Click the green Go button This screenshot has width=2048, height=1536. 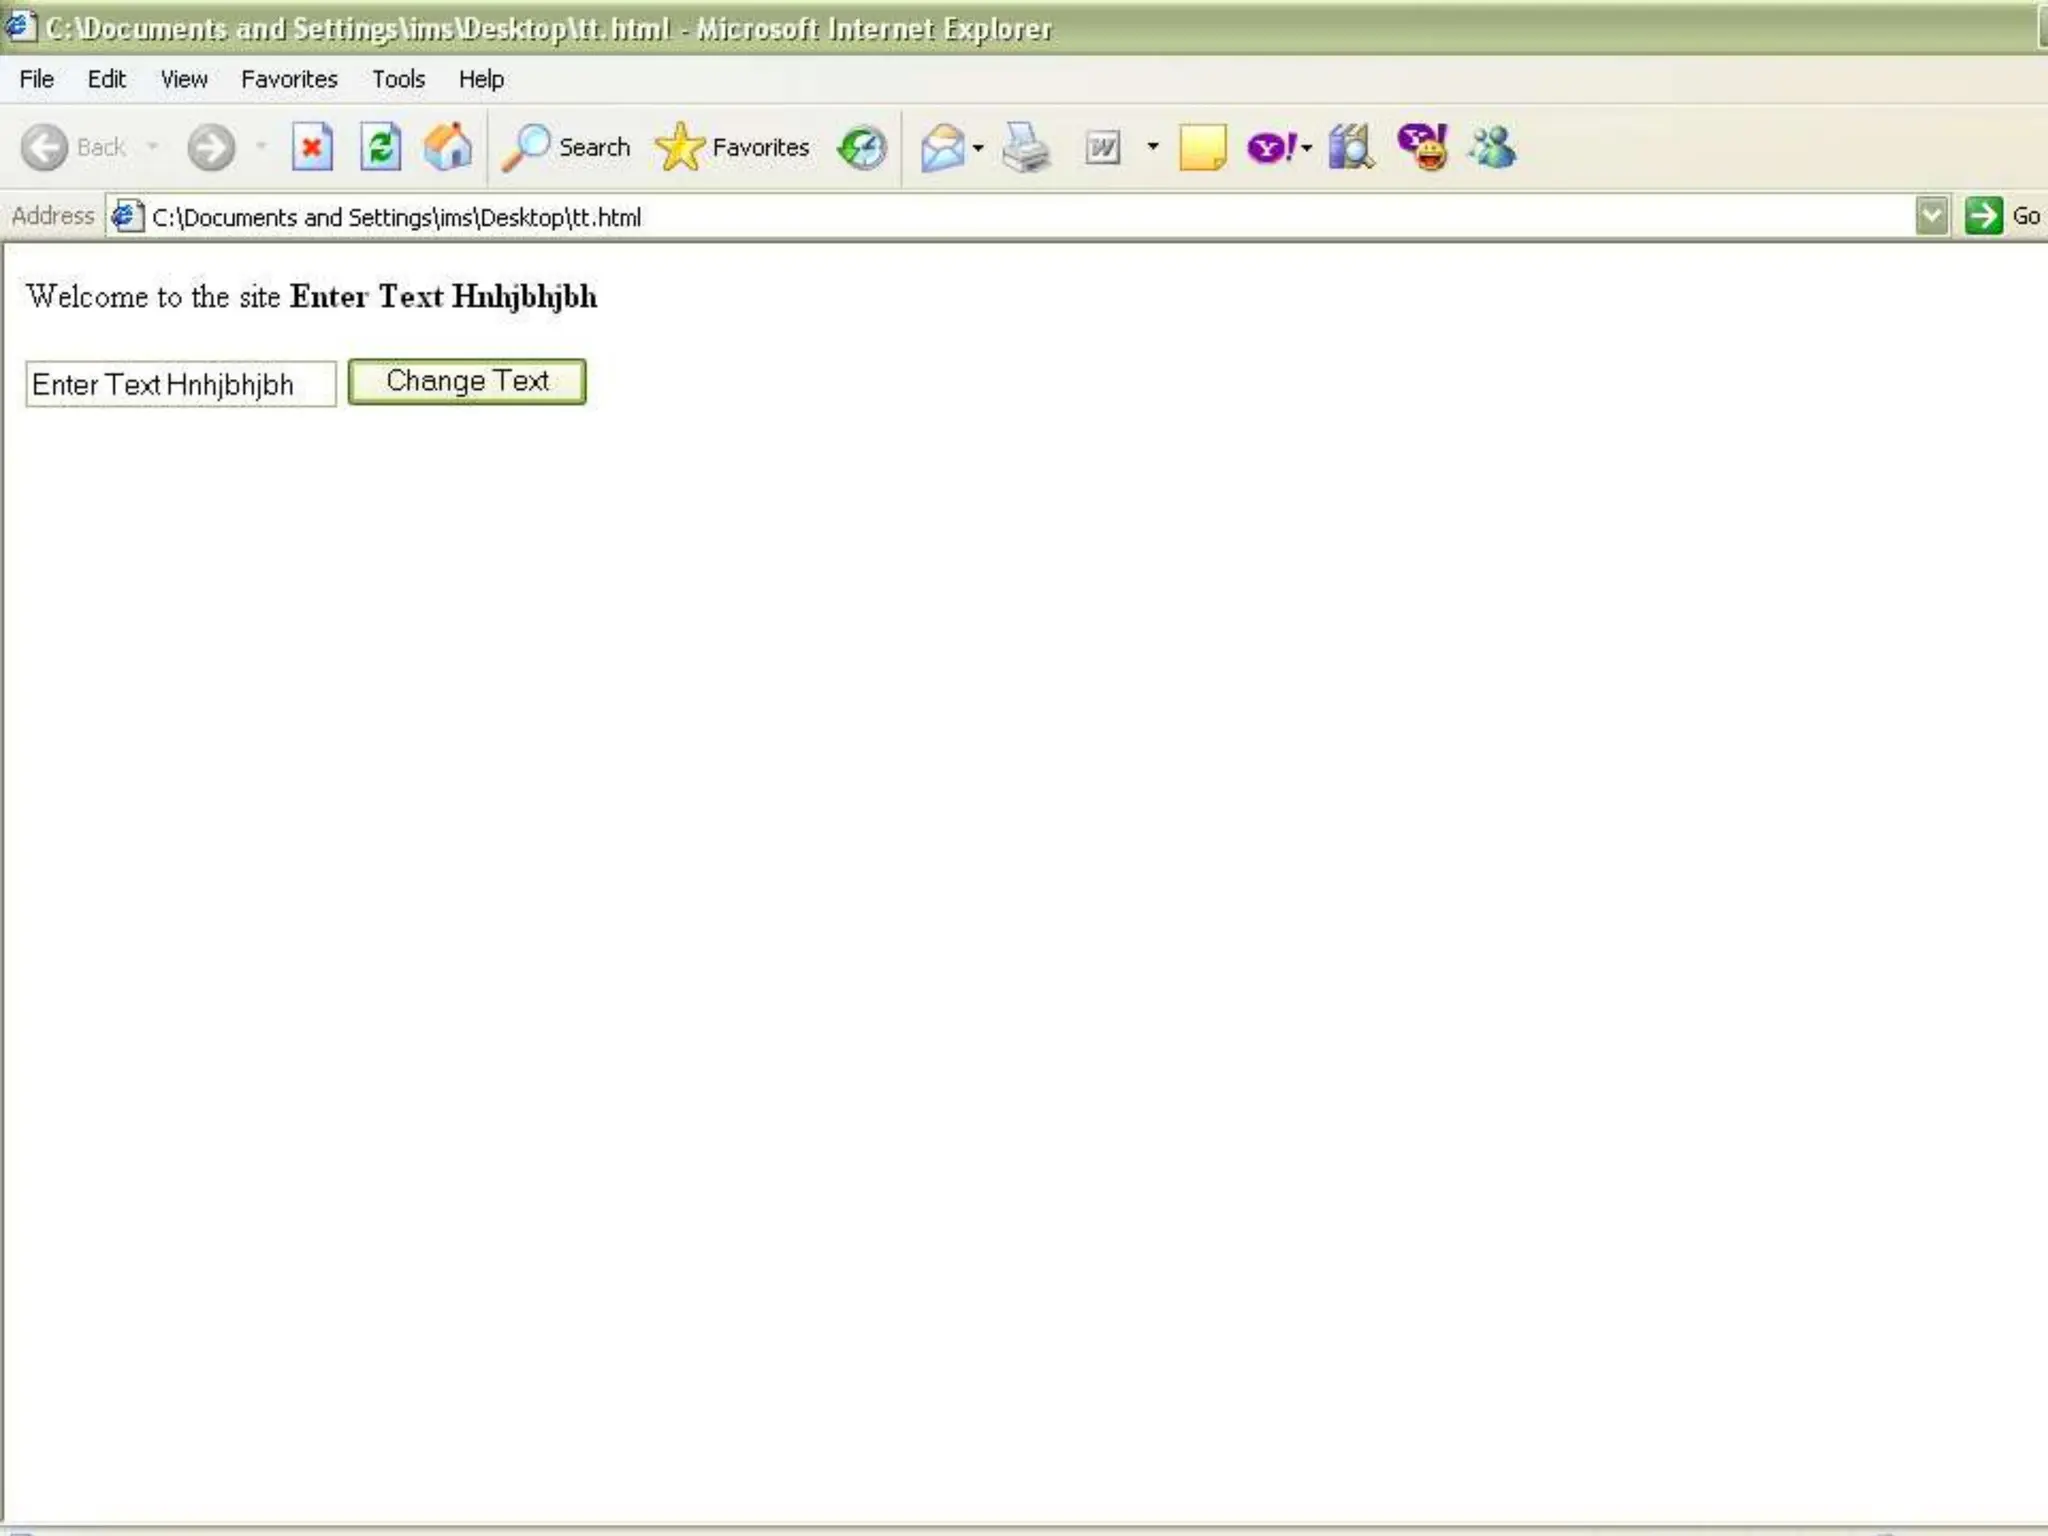coord(1983,216)
